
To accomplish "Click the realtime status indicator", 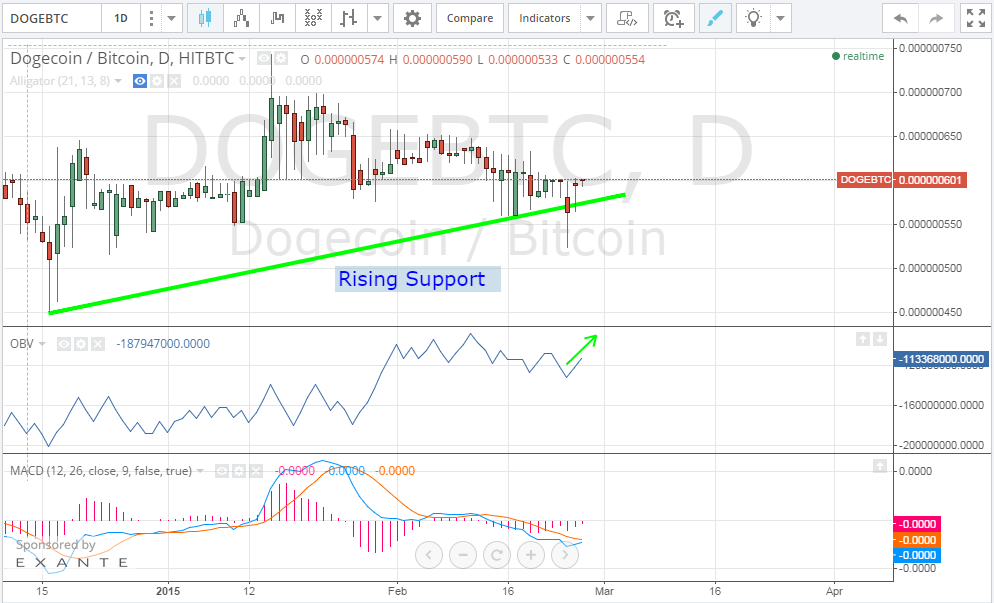I will pos(858,56).
